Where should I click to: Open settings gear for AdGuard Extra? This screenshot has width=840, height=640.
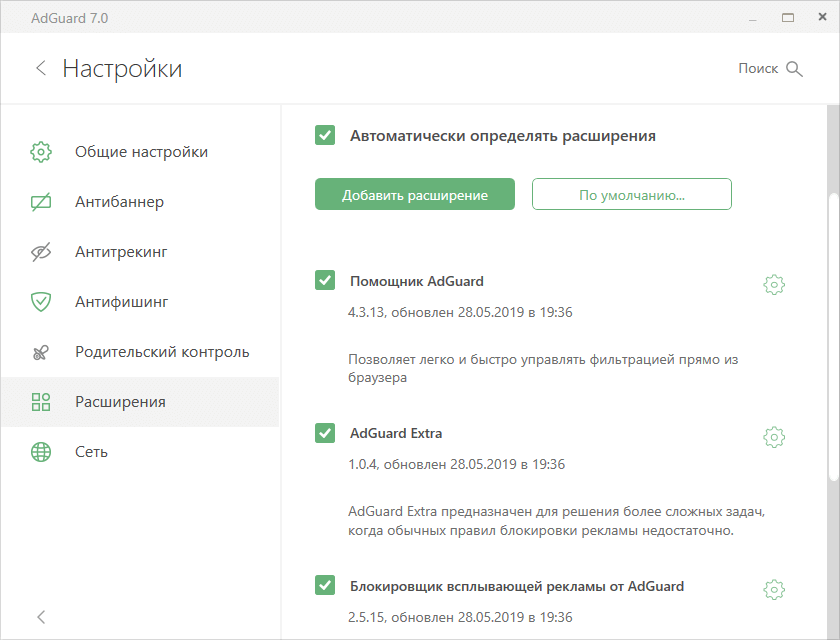[x=773, y=436]
